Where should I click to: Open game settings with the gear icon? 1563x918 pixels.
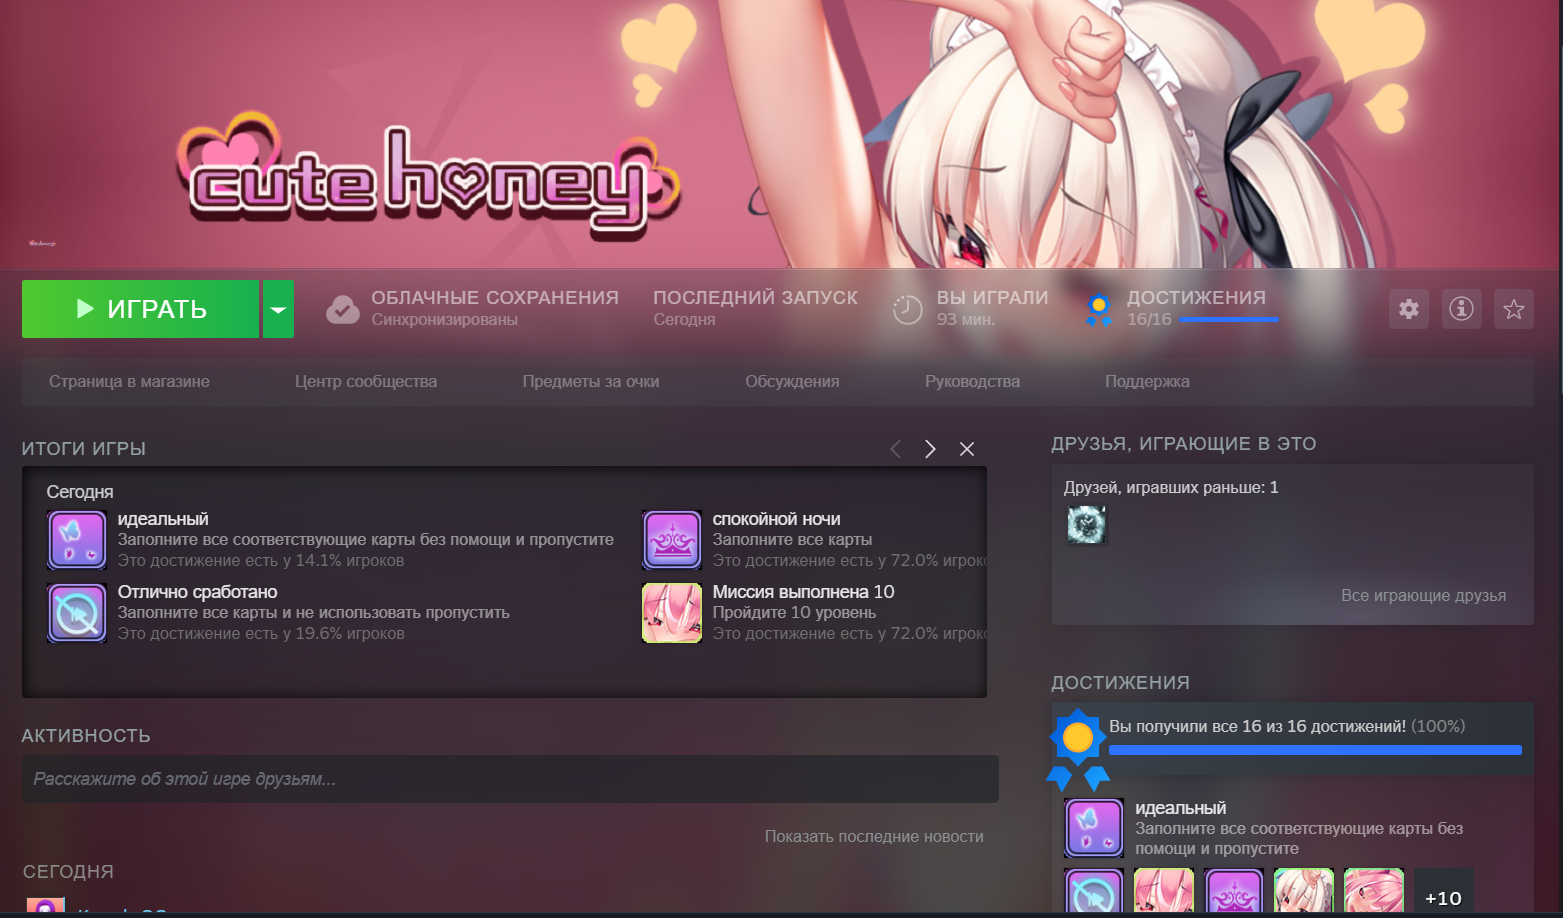(x=1409, y=309)
